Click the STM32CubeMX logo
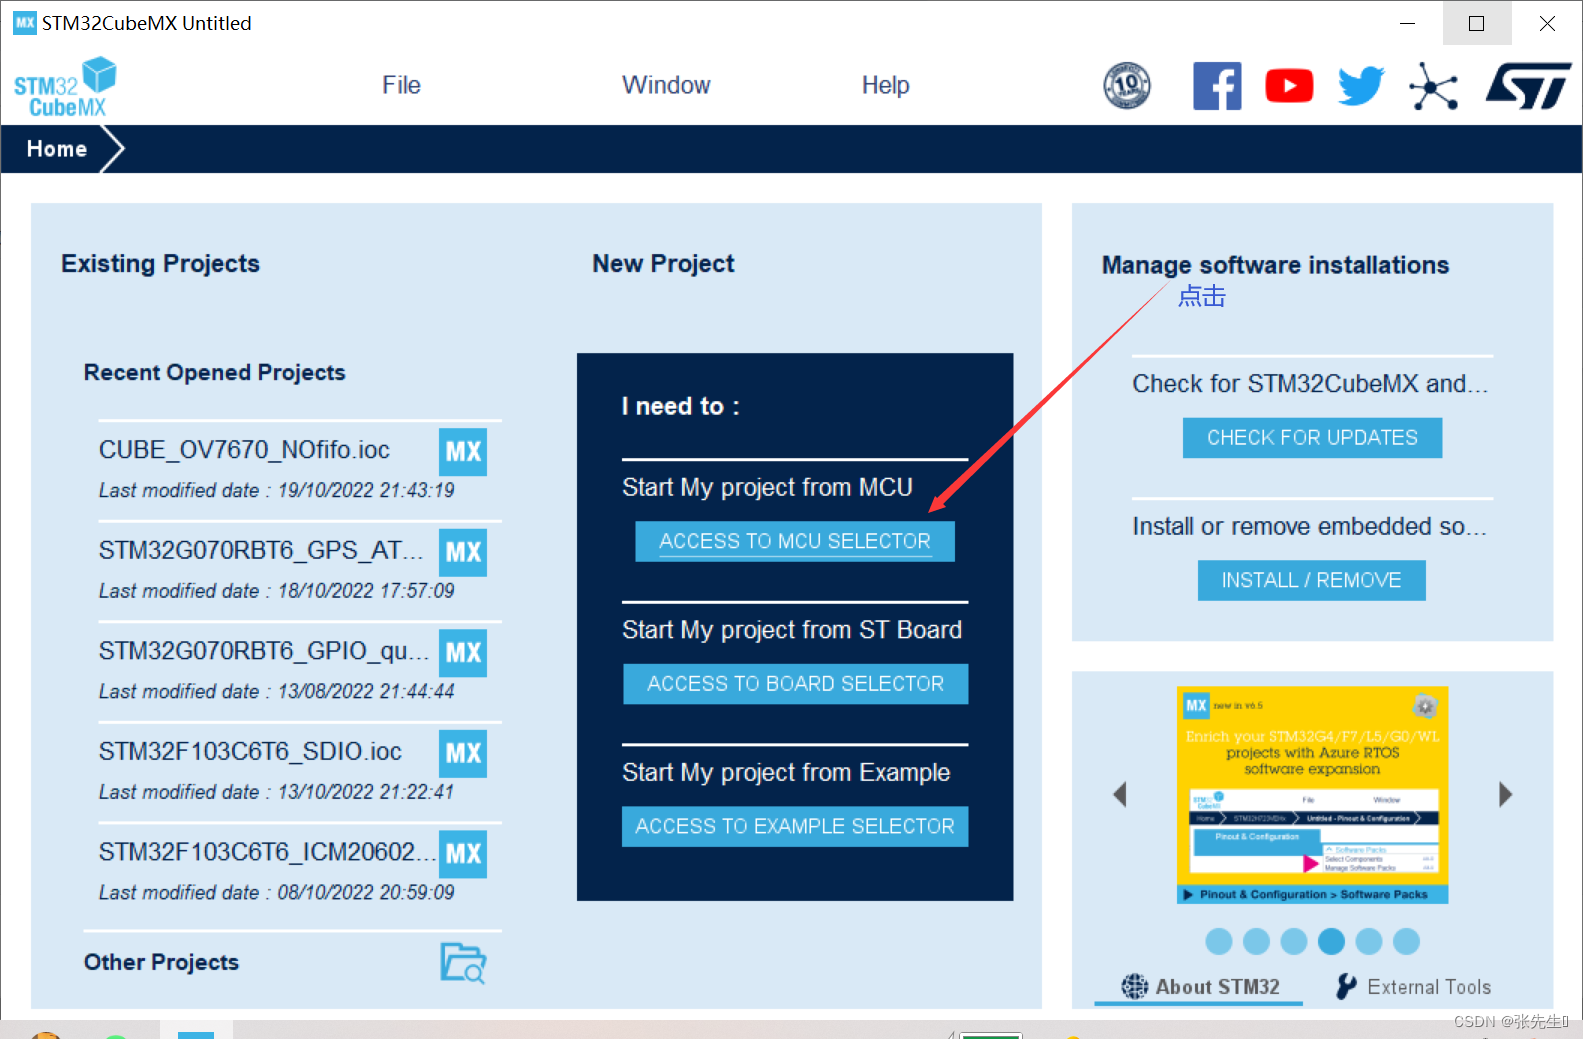This screenshot has height=1039, width=1583. 65,87
